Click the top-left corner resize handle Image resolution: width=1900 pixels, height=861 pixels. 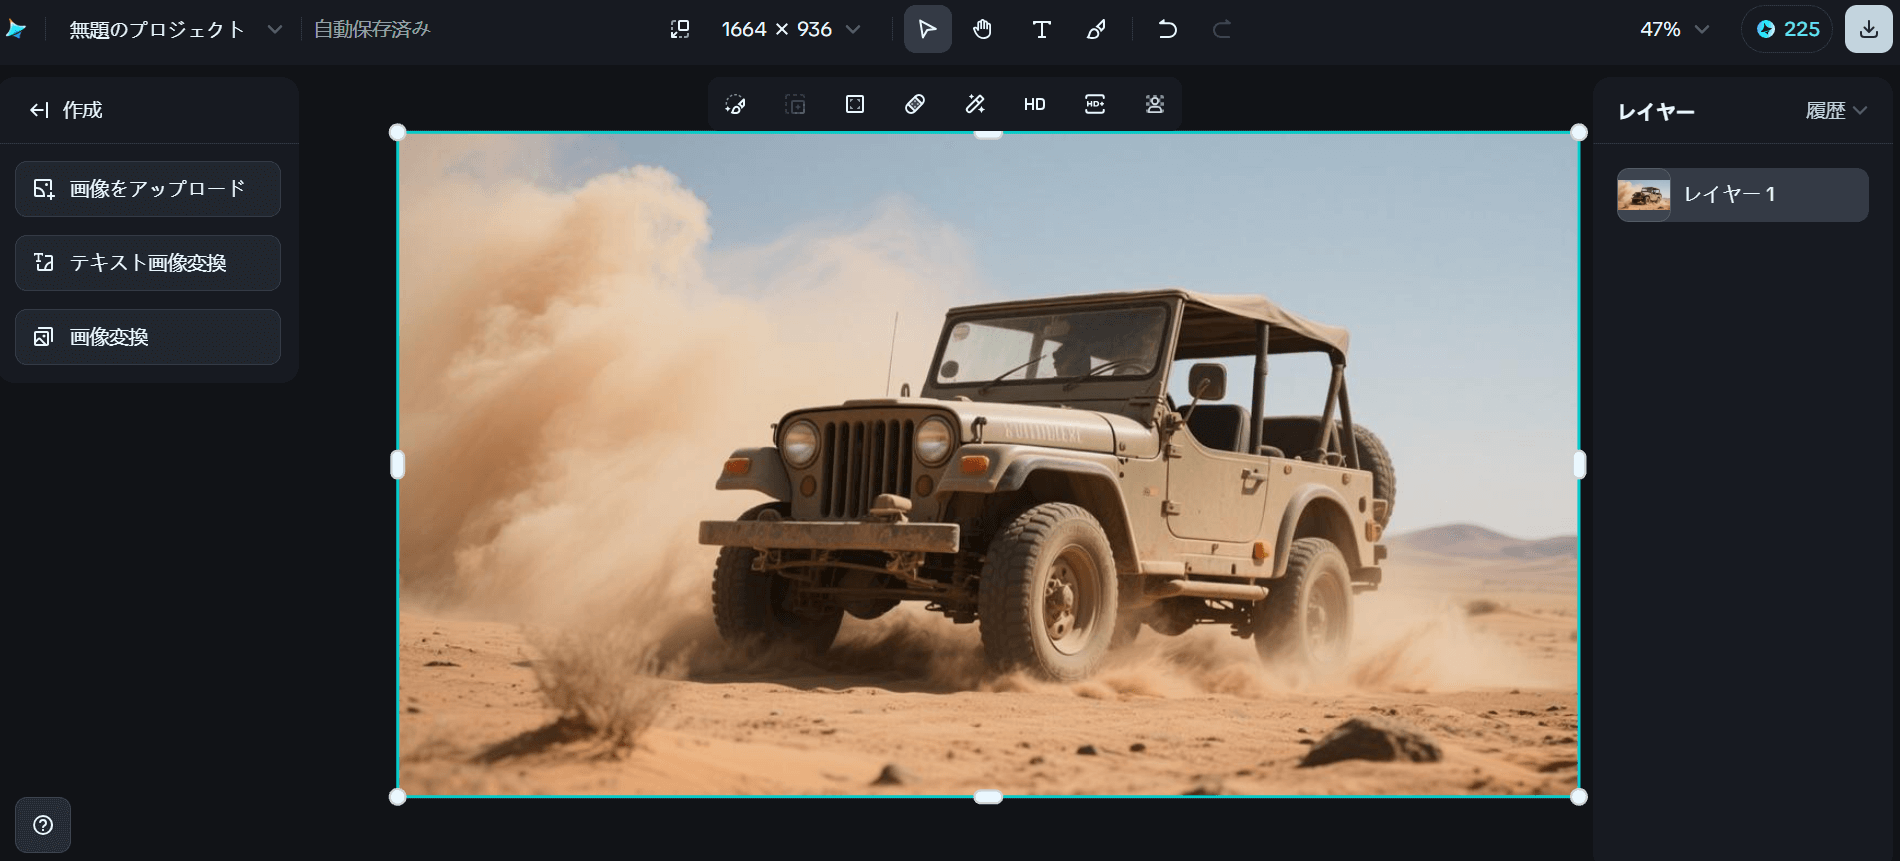(397, 132)
